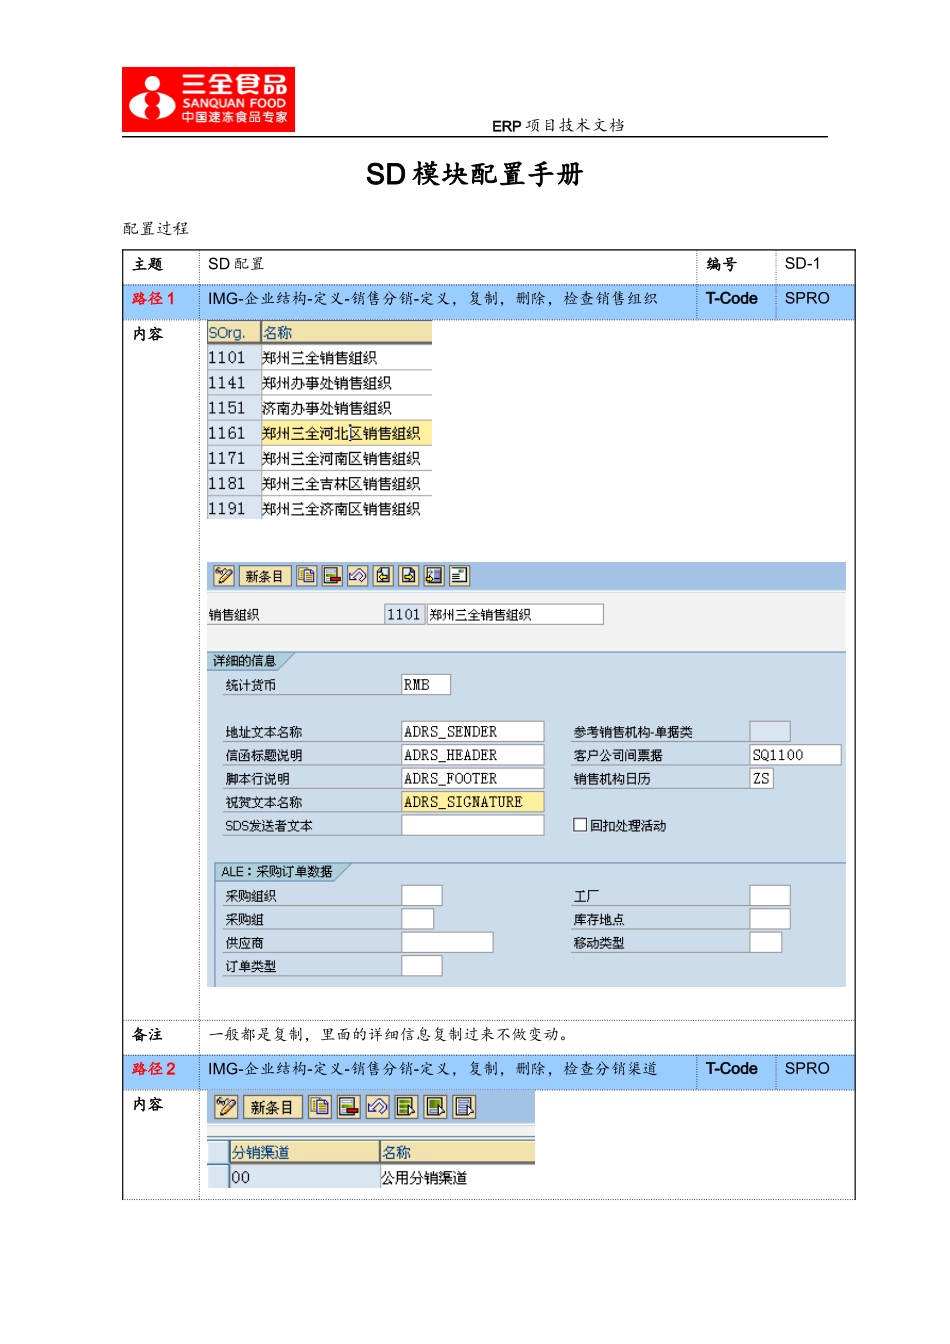Click the Delete entry icon in sales organization toolbar

coord(332,576)
